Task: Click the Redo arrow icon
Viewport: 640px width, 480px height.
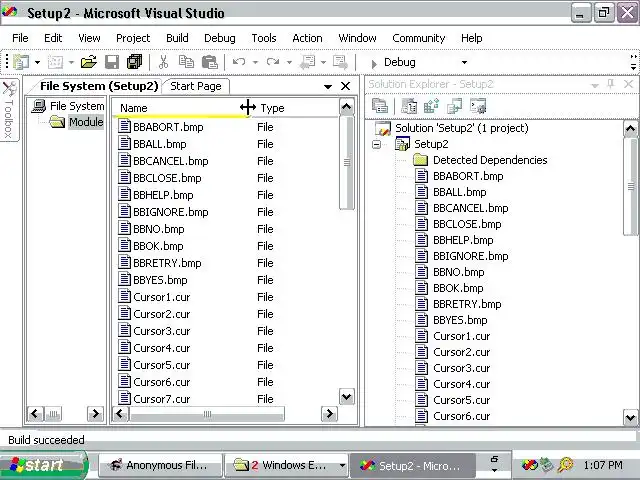Action: coord(273,62)
